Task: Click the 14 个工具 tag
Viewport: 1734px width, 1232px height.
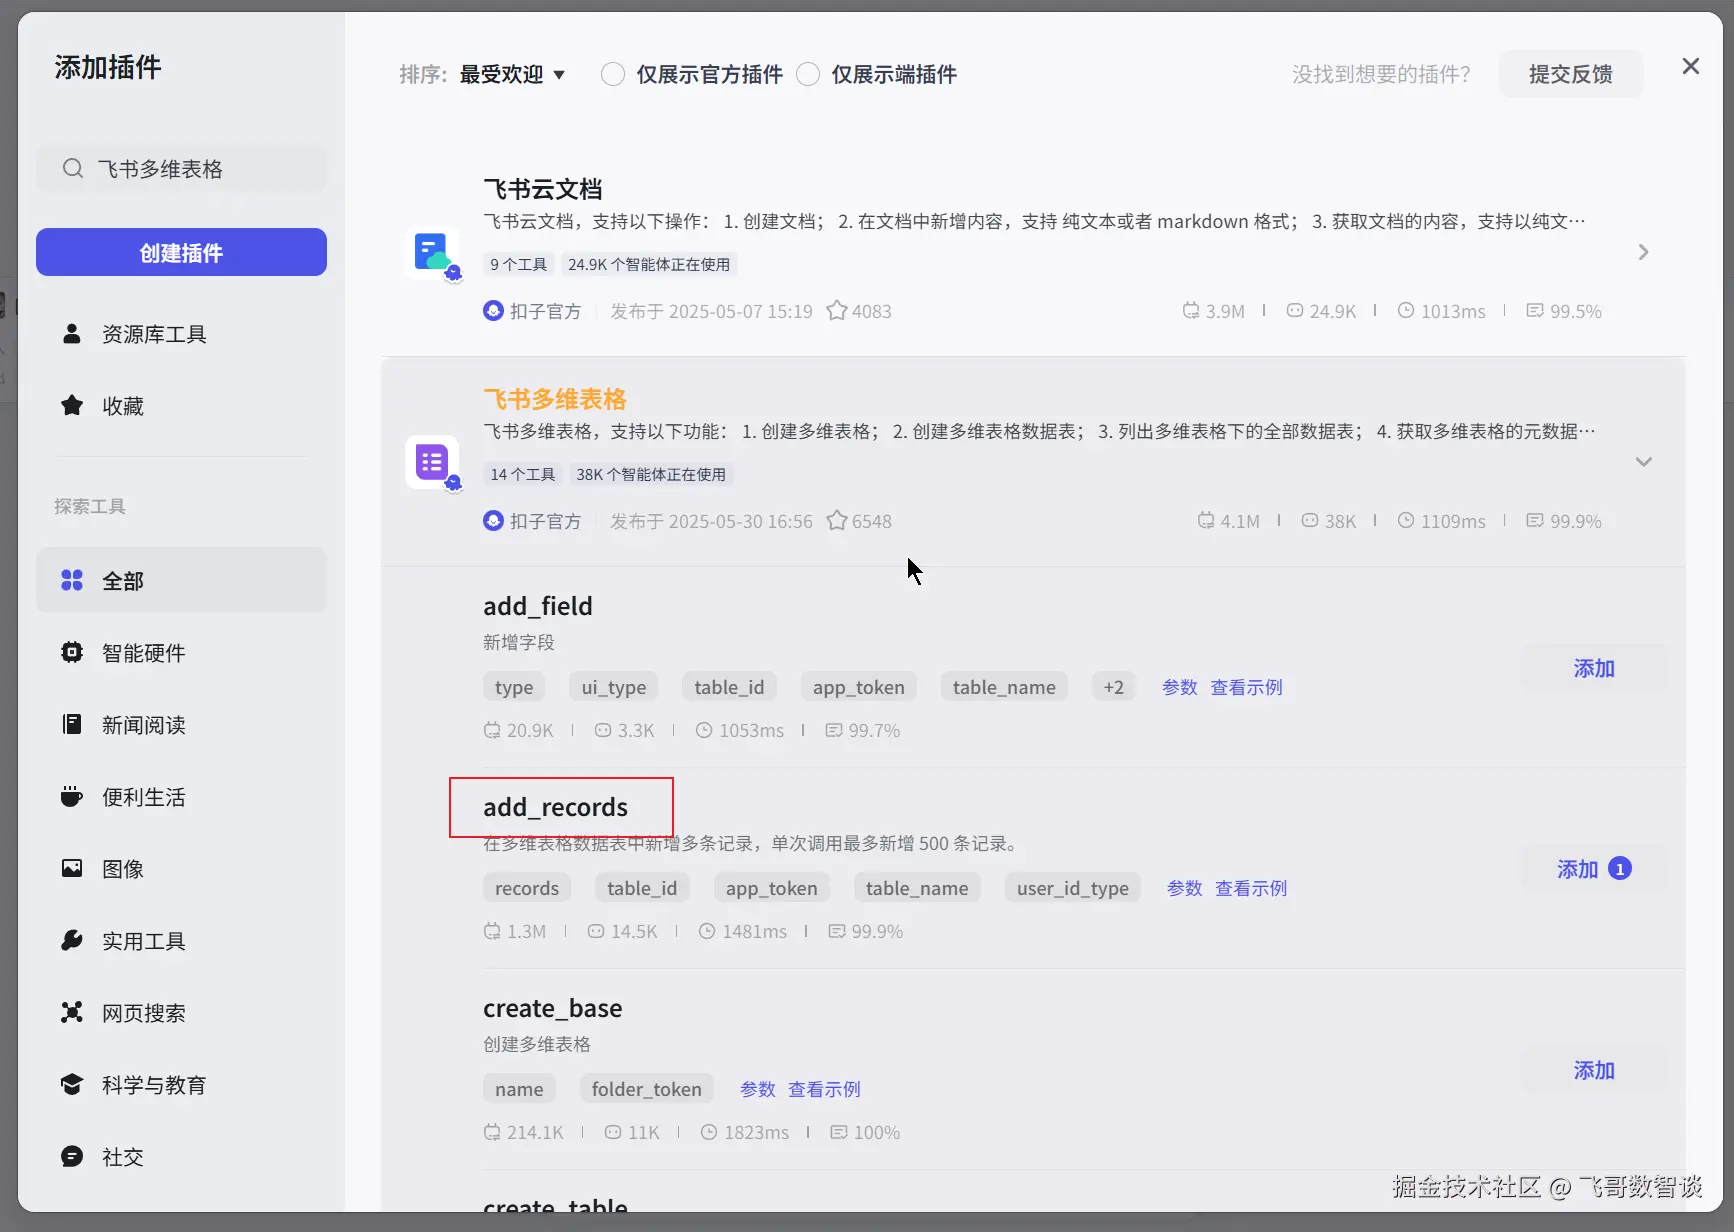Action: [x=523, y=474]
